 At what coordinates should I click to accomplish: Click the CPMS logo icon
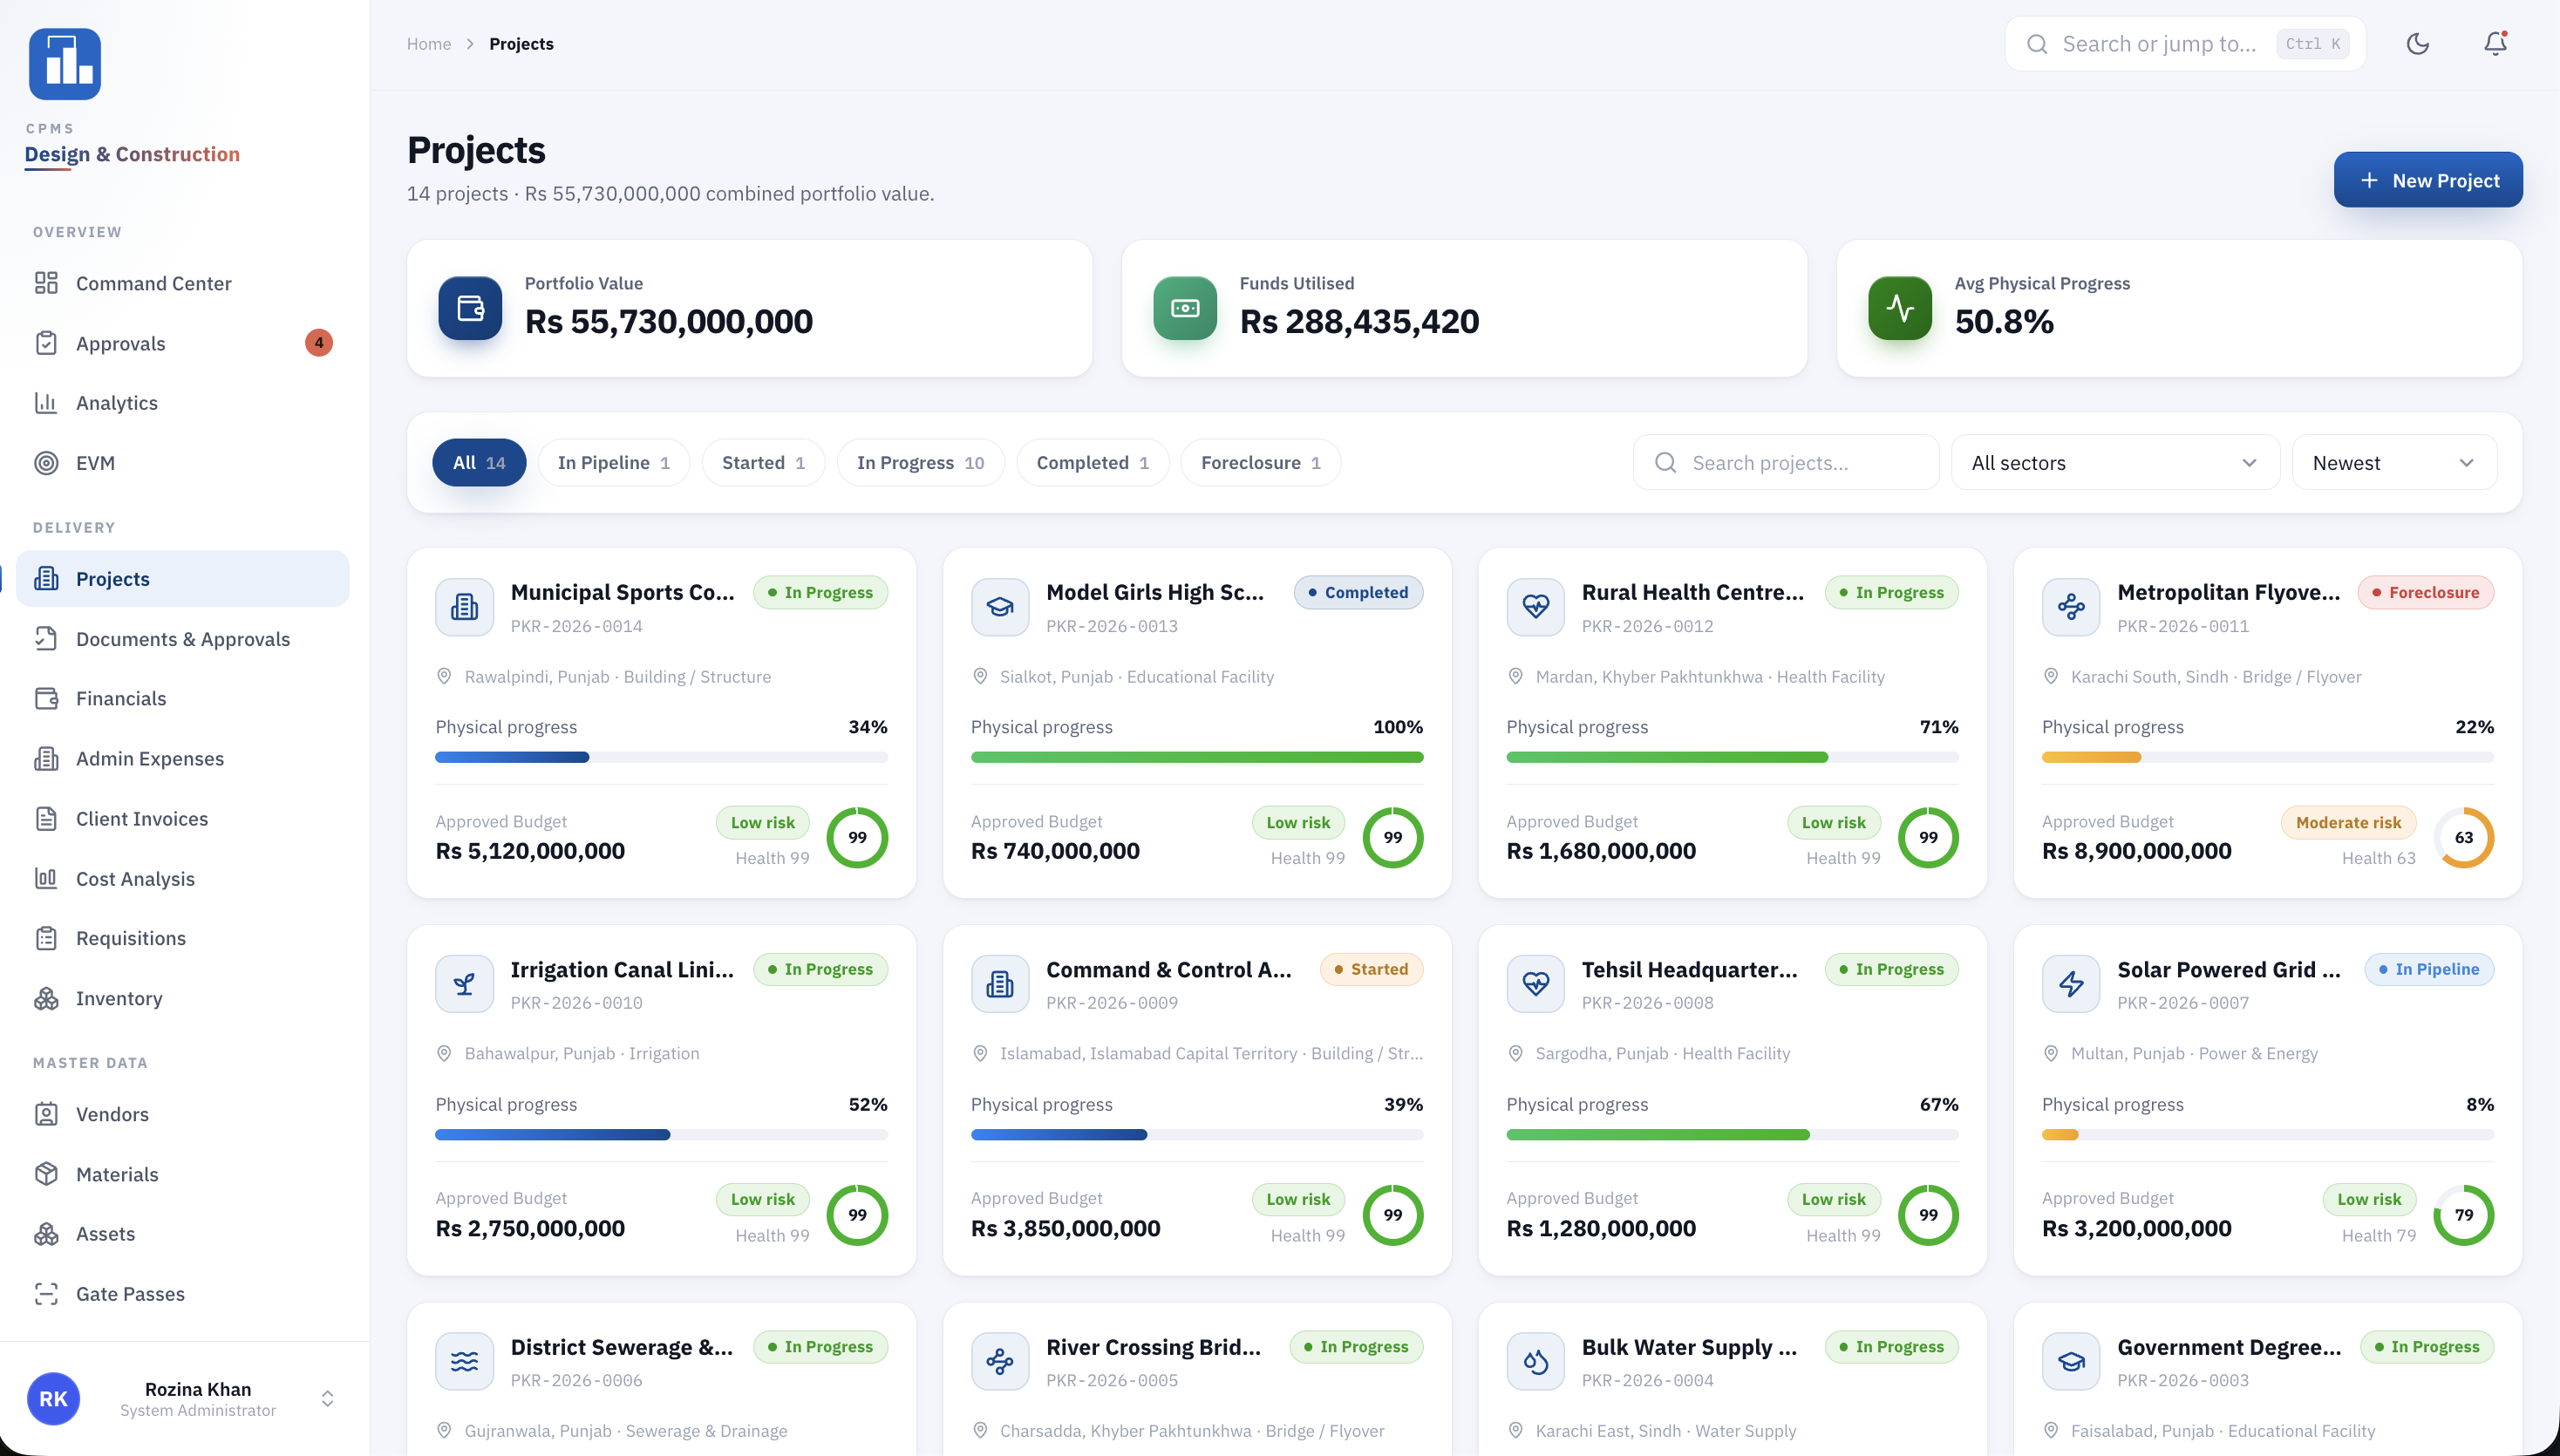pyautogui.click(x=65, y=64)
